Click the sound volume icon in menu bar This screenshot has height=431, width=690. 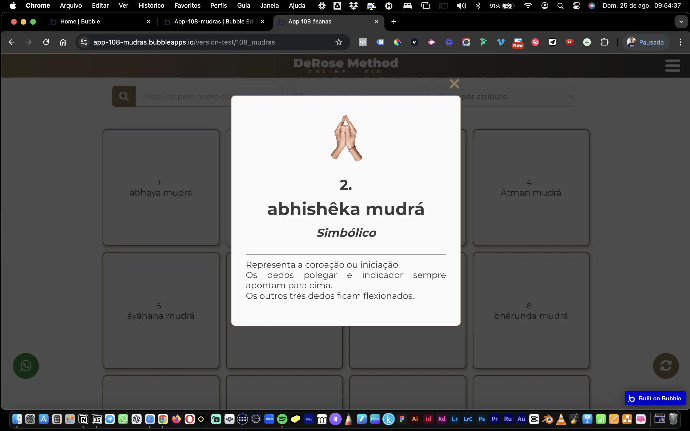pos(461,6)
